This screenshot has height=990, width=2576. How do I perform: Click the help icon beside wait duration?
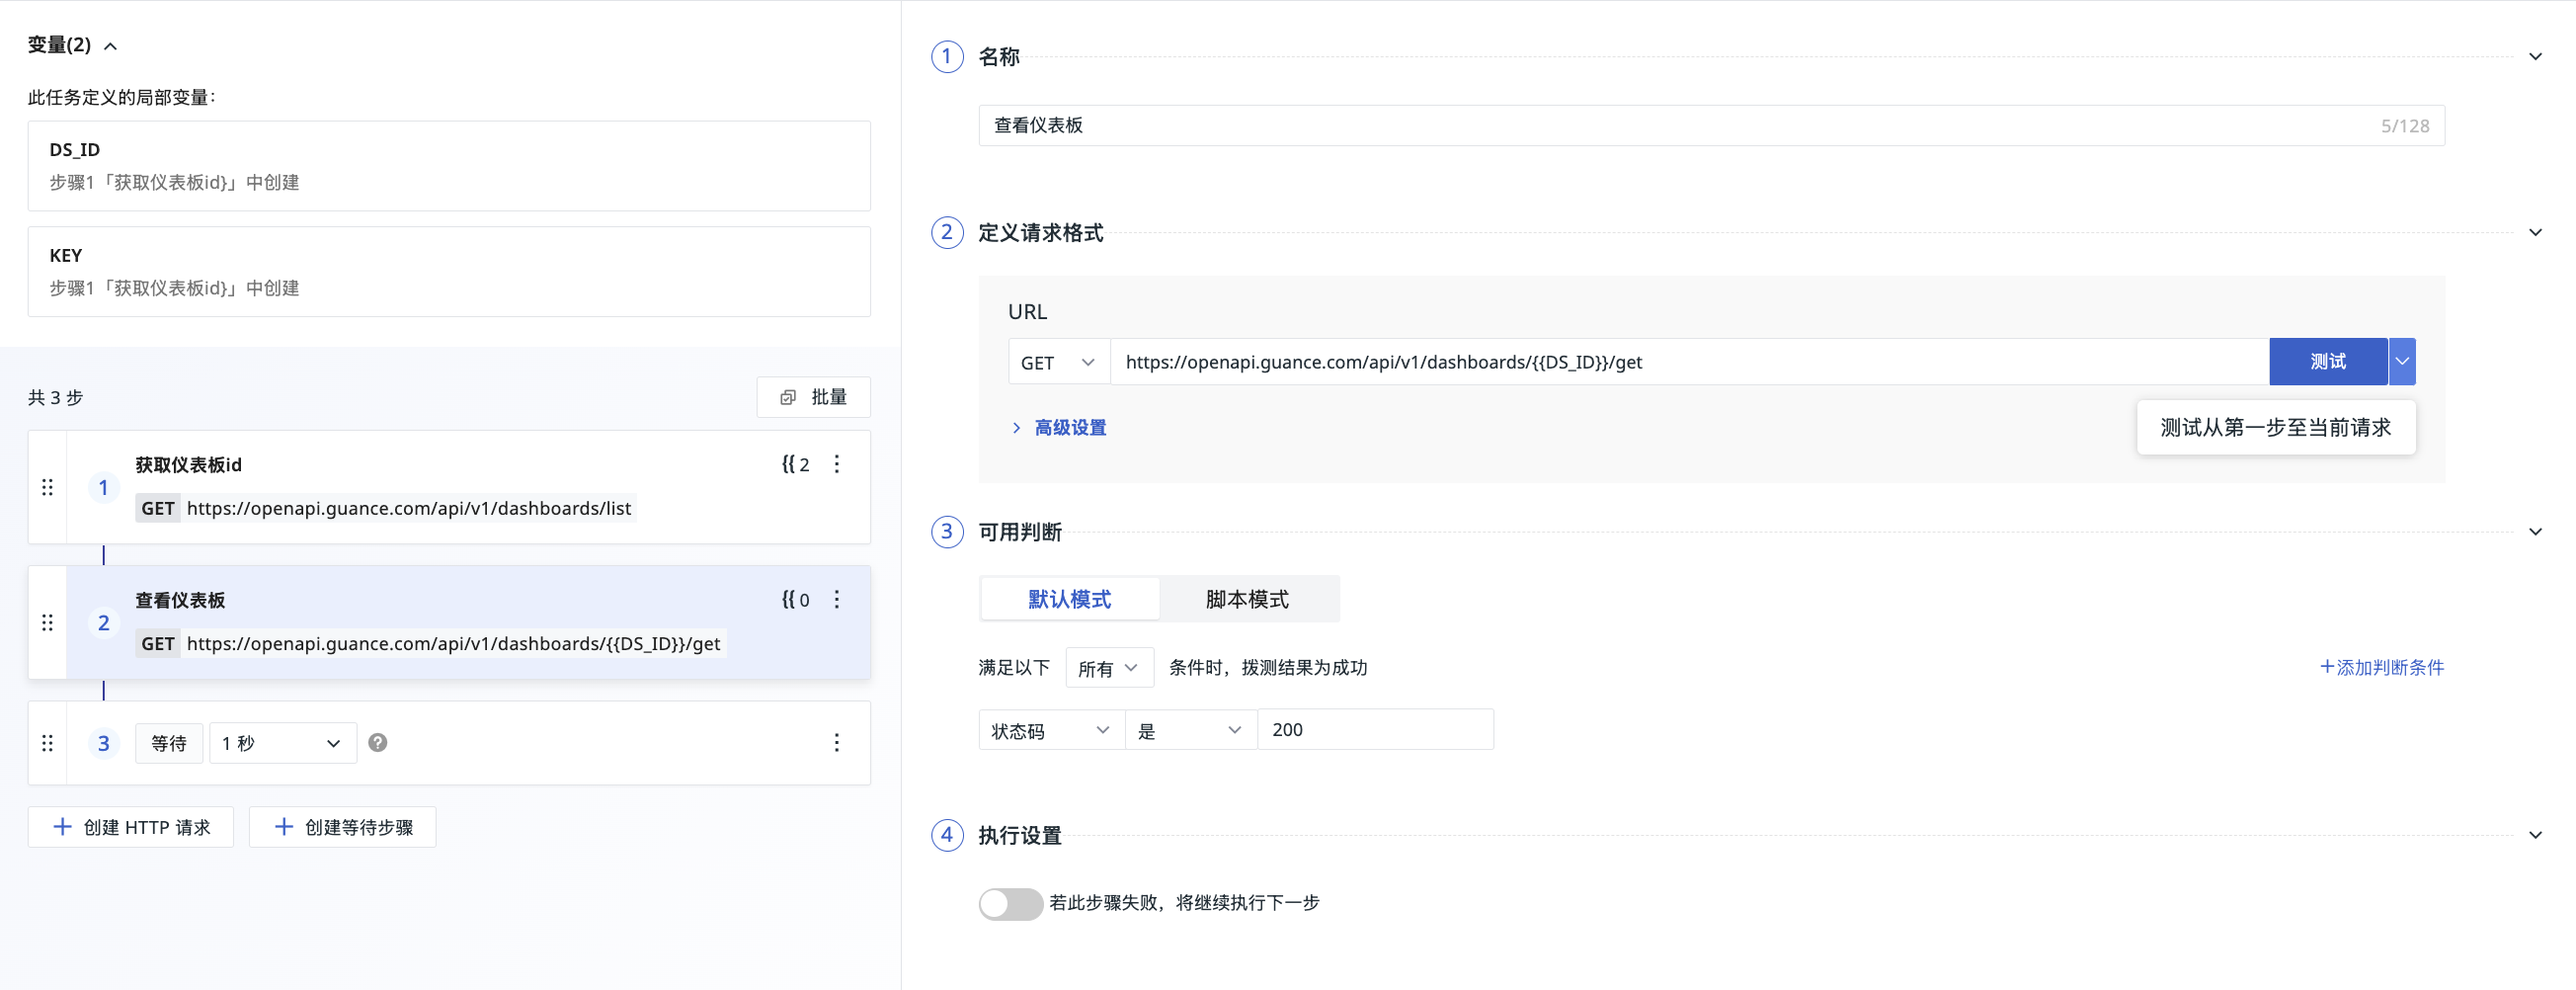[377, 743]
